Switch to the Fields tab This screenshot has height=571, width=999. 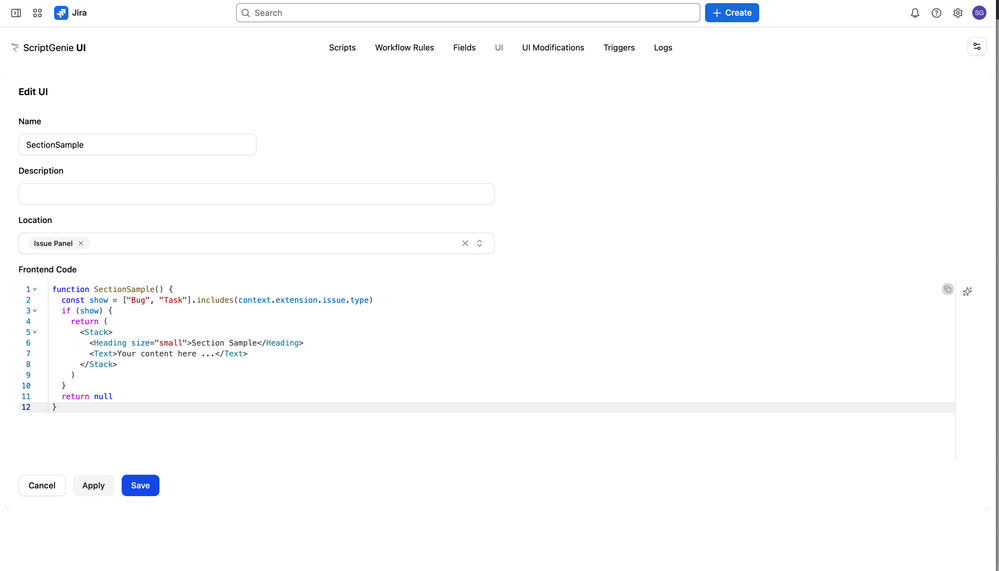464,48
